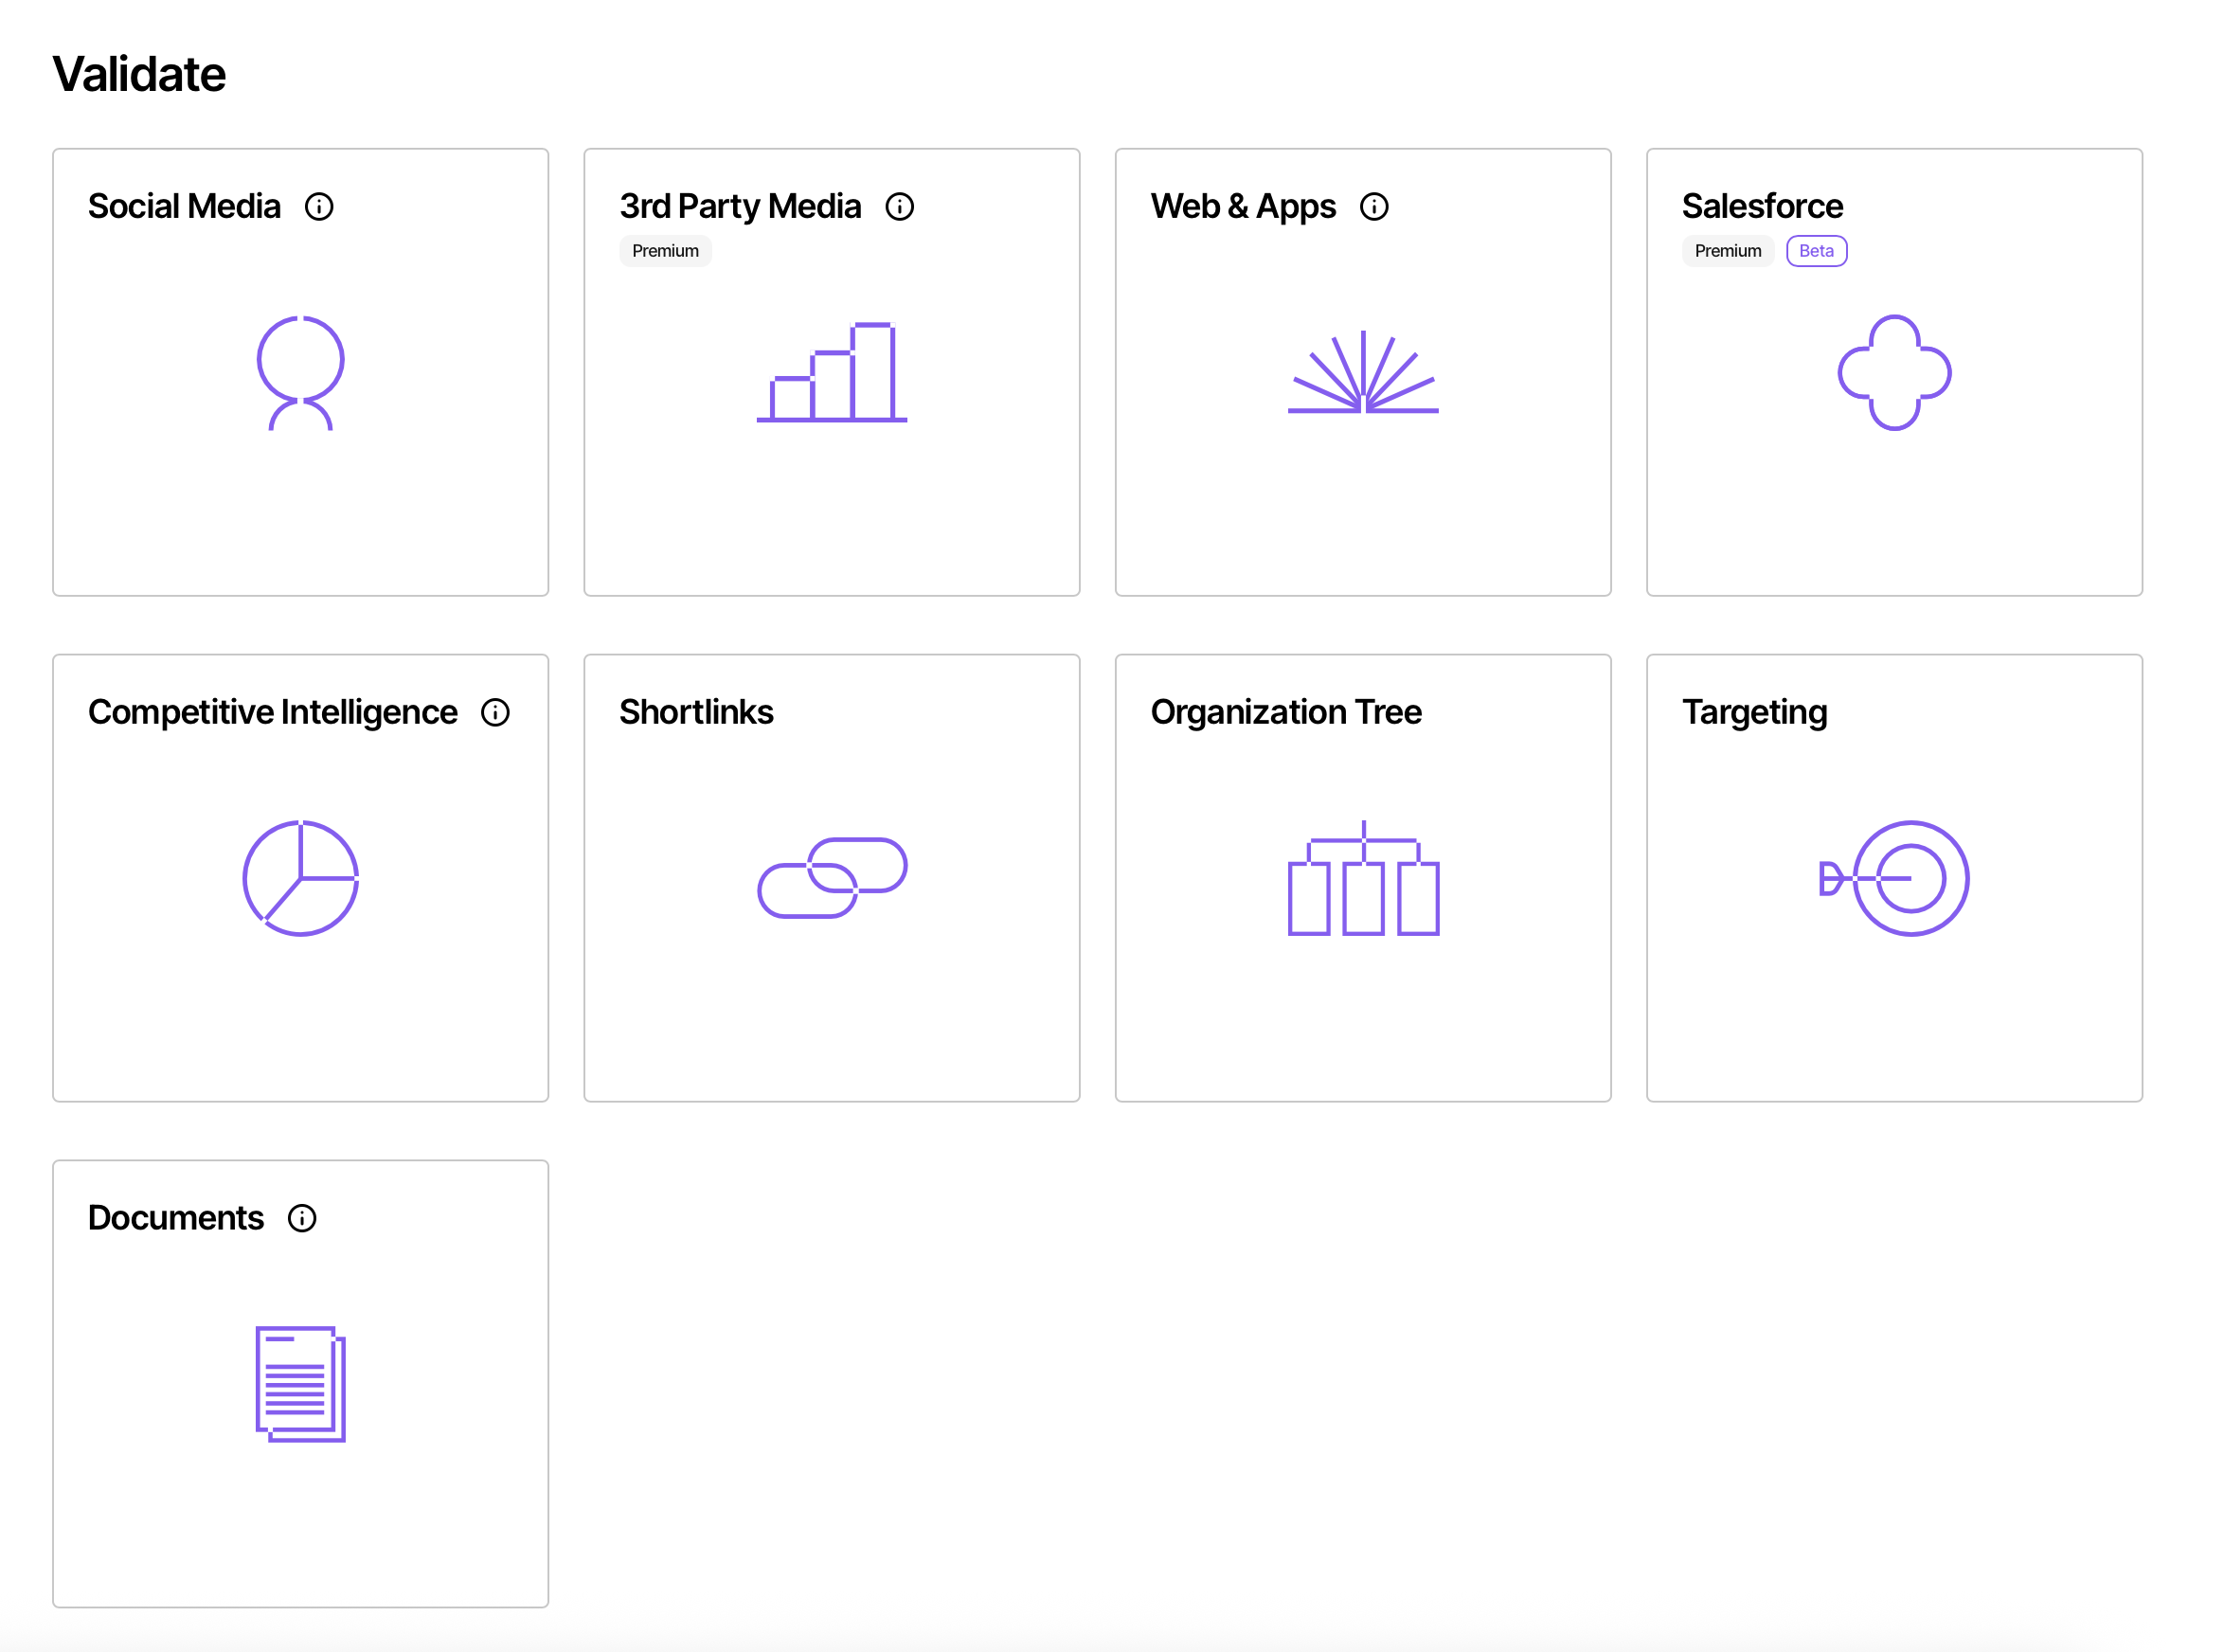The height and width of the screenshot is (1652, 2224).
Task: Click the Web & Apps open book icon
Action: 1363,372
